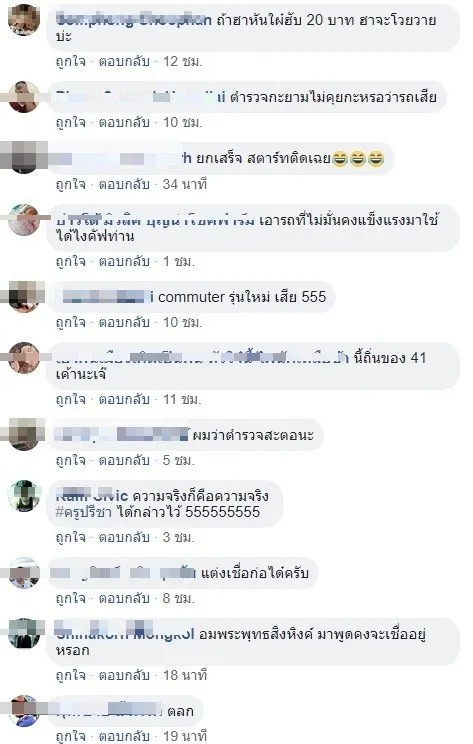473x744 pixels.
Task: Reply to the ตลก comment
Action: (x=123, y=736)
